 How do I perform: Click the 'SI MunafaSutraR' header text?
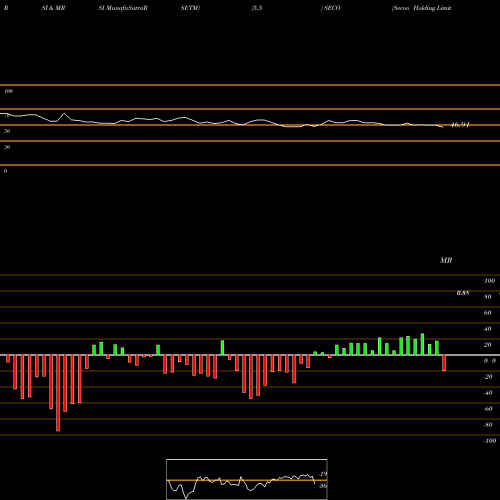pos(123,8)
